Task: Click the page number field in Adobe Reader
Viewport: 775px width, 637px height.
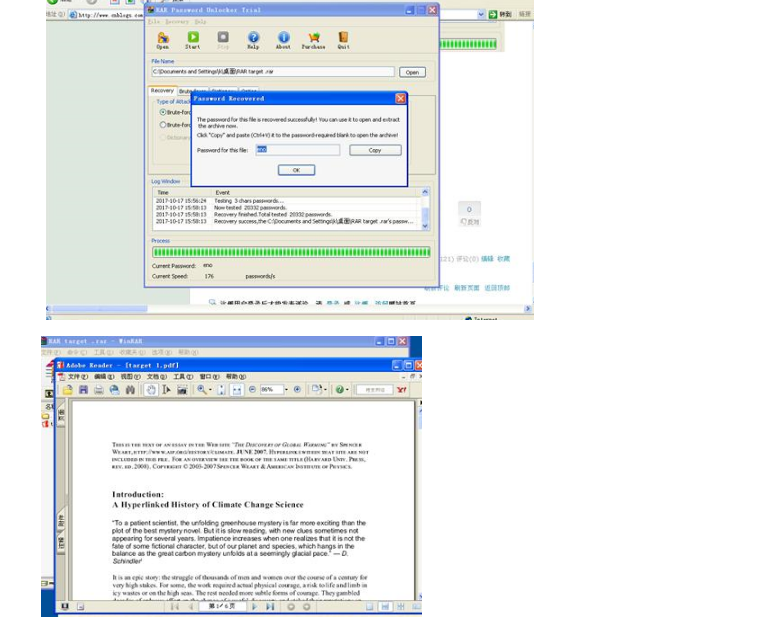Action: click(x=222, y=606)
